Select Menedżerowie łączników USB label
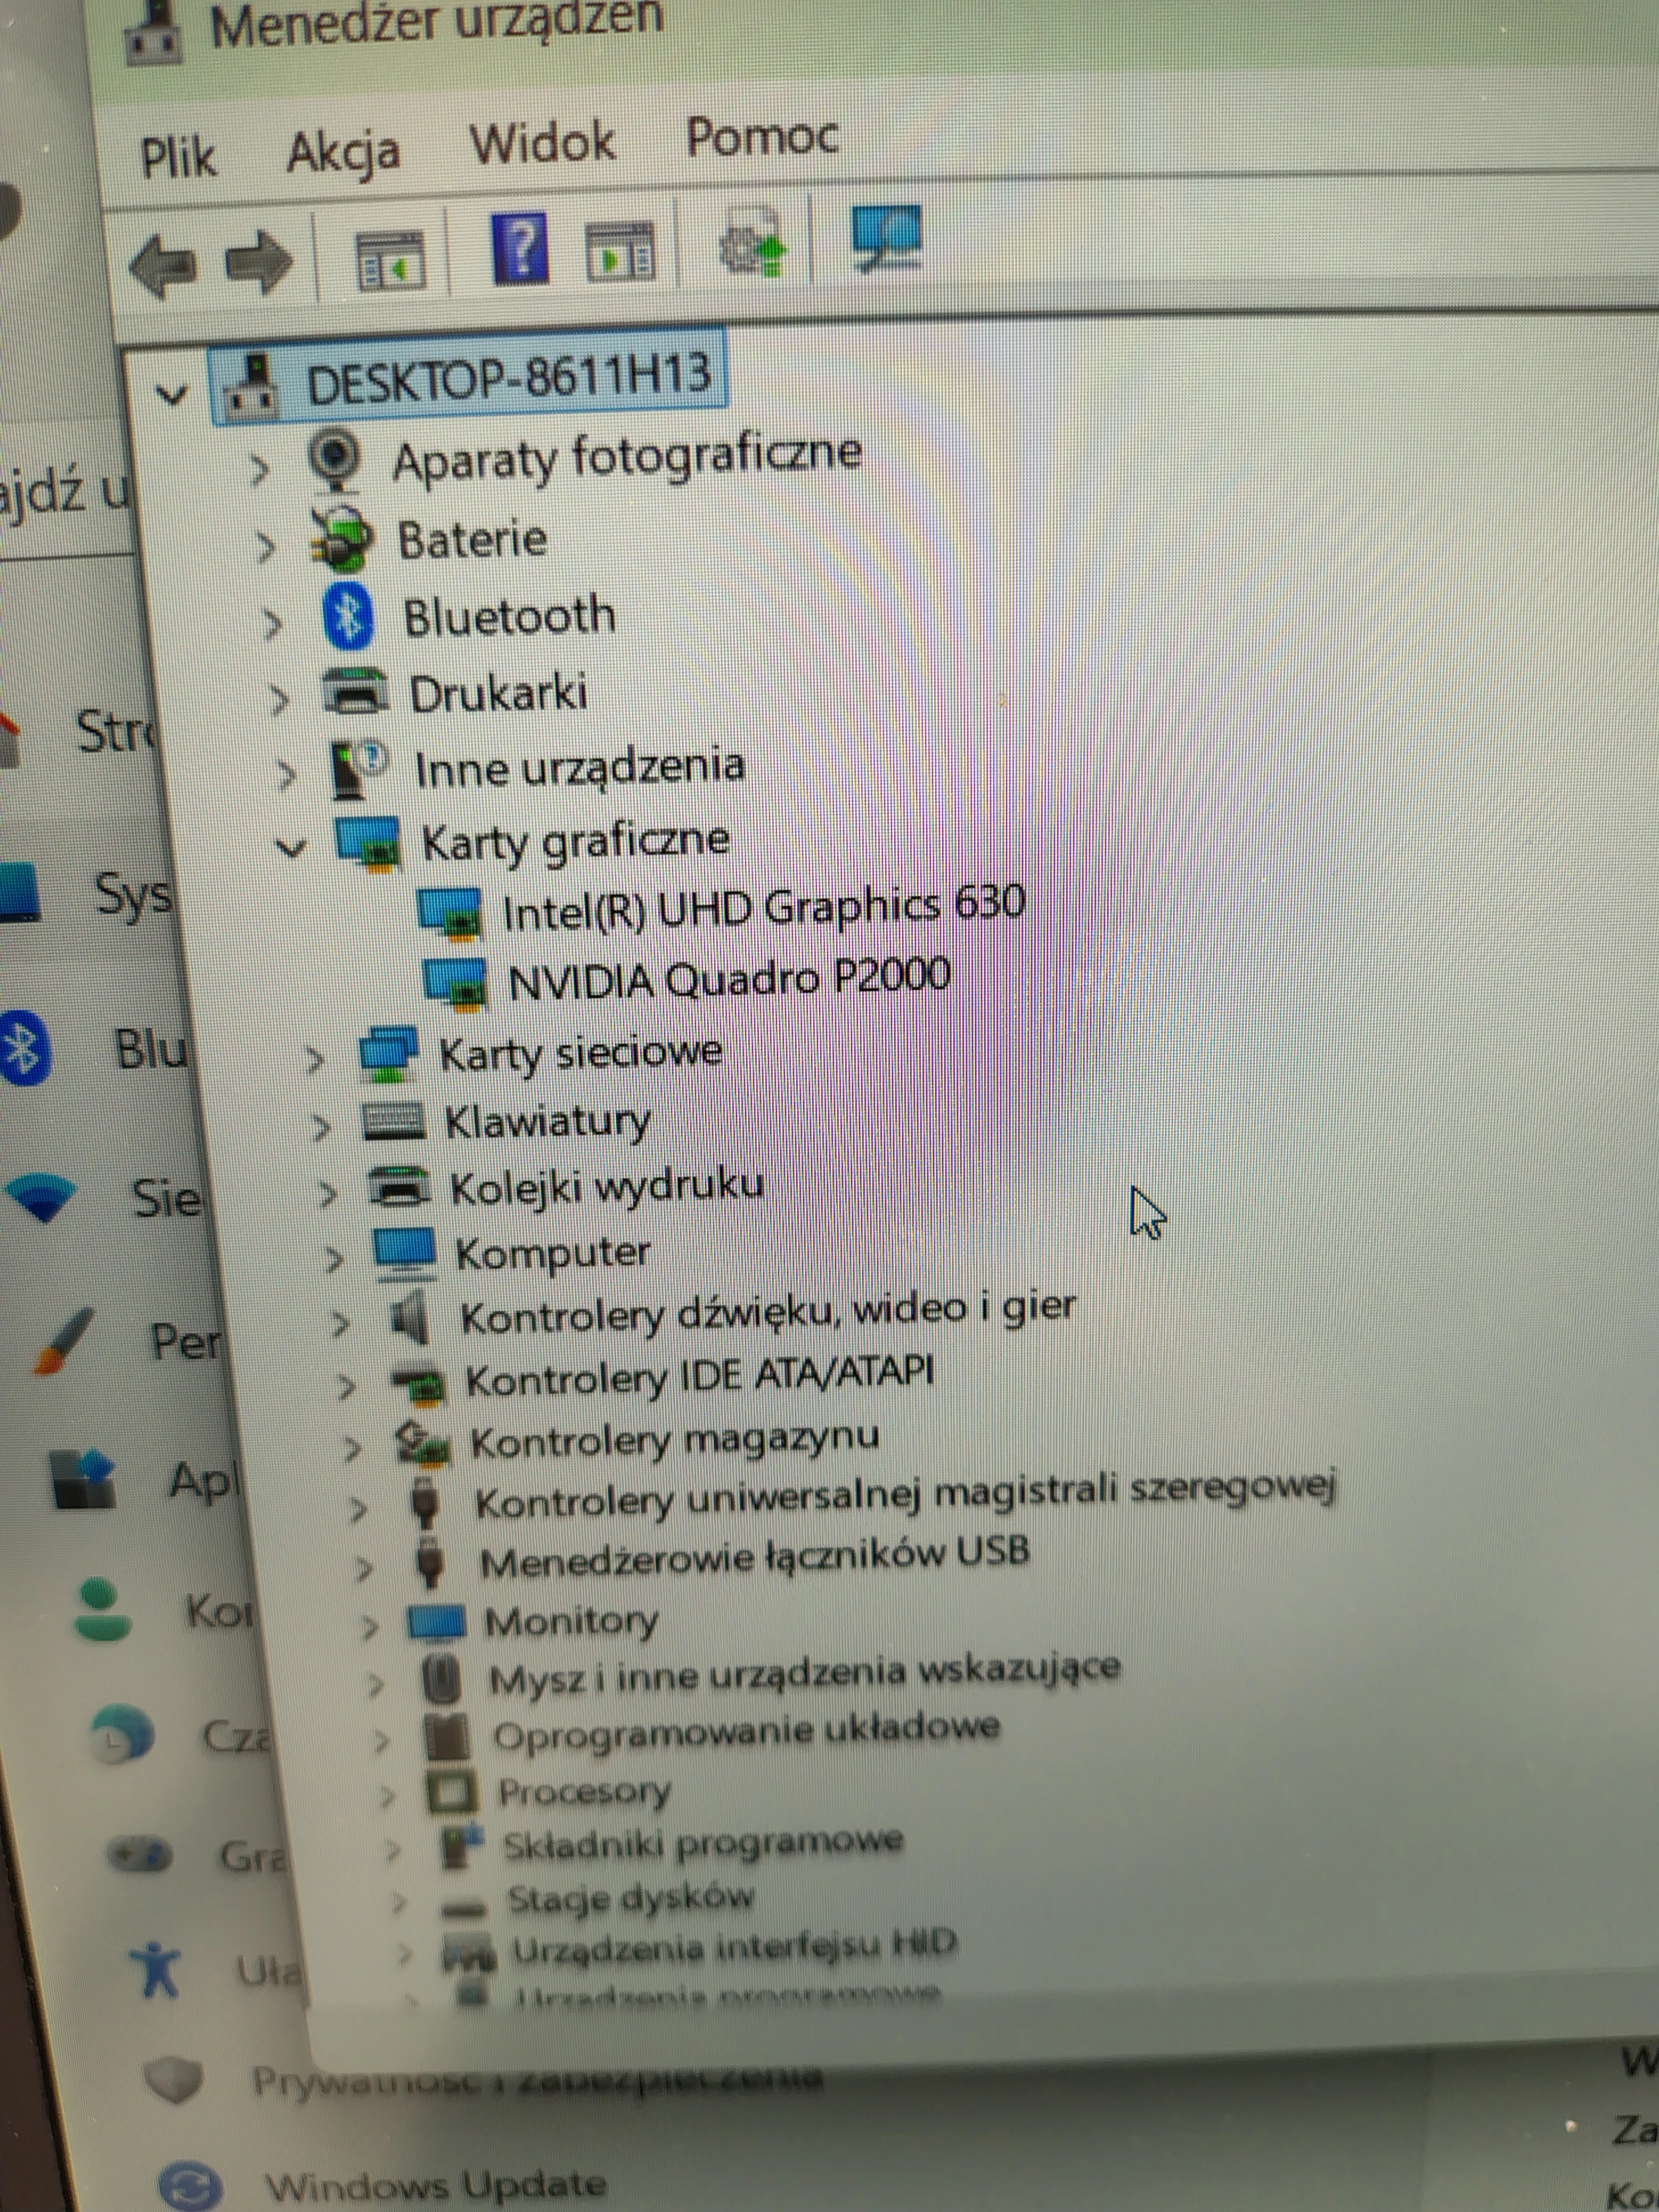Screen dimensions: 1659x2212 click(x=755, y=1556)
